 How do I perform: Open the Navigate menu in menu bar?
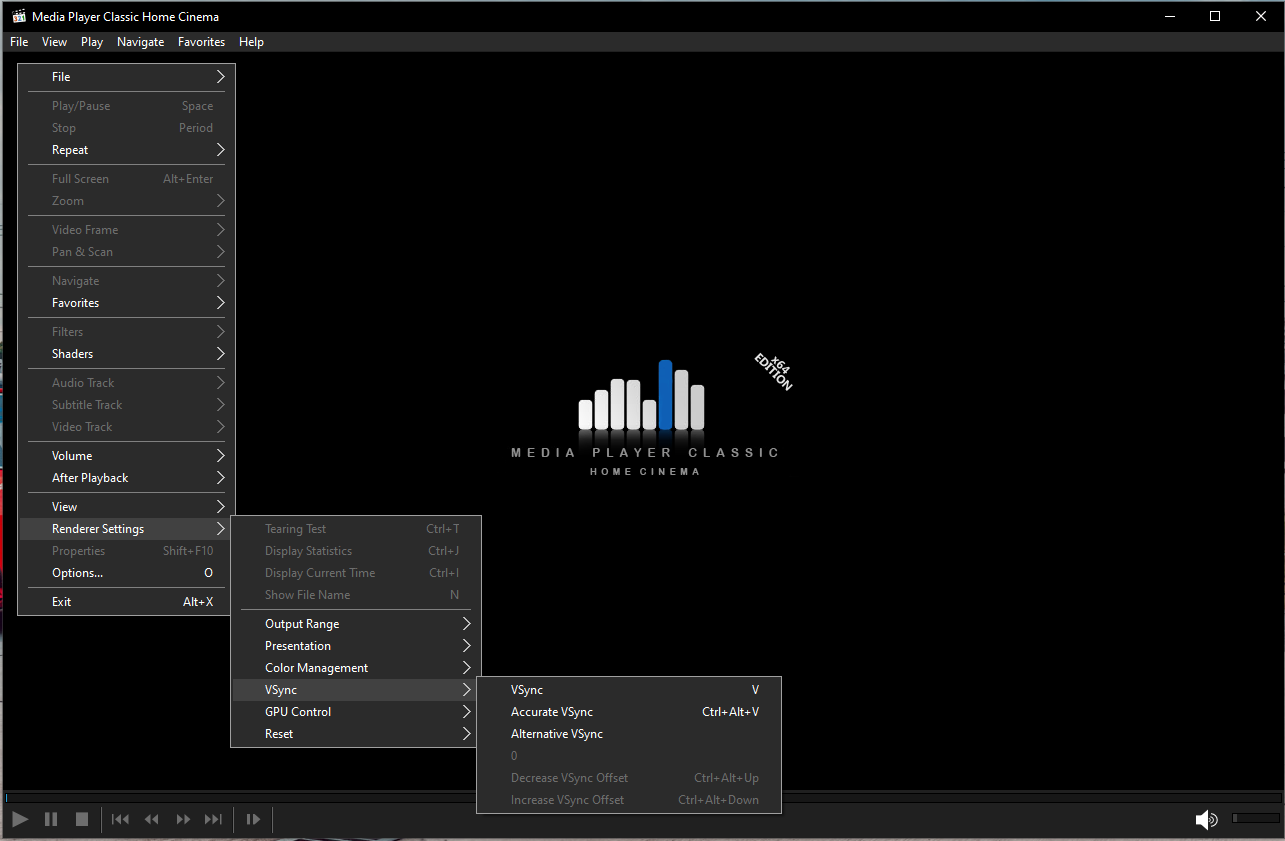tap(140, 42)
